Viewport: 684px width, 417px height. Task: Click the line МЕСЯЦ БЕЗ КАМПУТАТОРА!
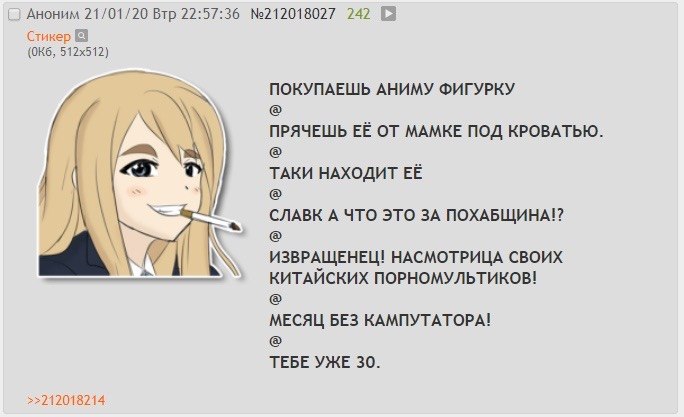coord(380,320)
